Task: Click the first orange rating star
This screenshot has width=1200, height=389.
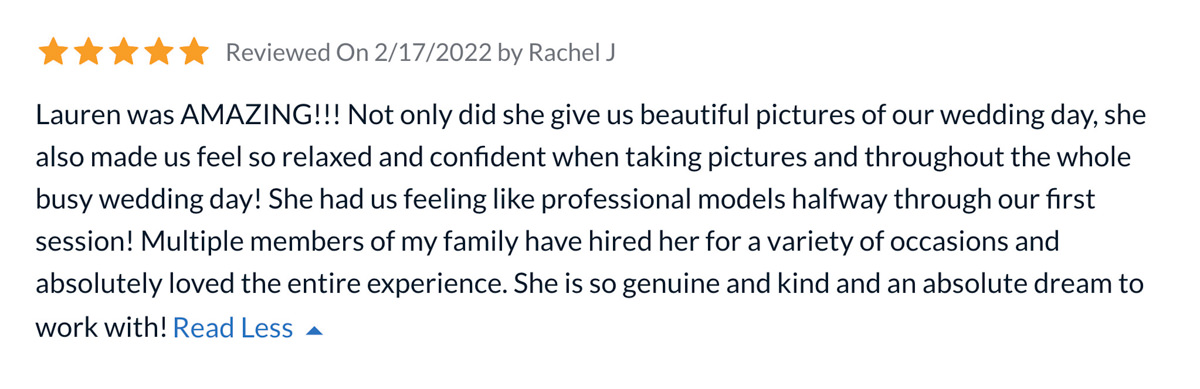Action: pyautogui.click(x=52, y=52)
